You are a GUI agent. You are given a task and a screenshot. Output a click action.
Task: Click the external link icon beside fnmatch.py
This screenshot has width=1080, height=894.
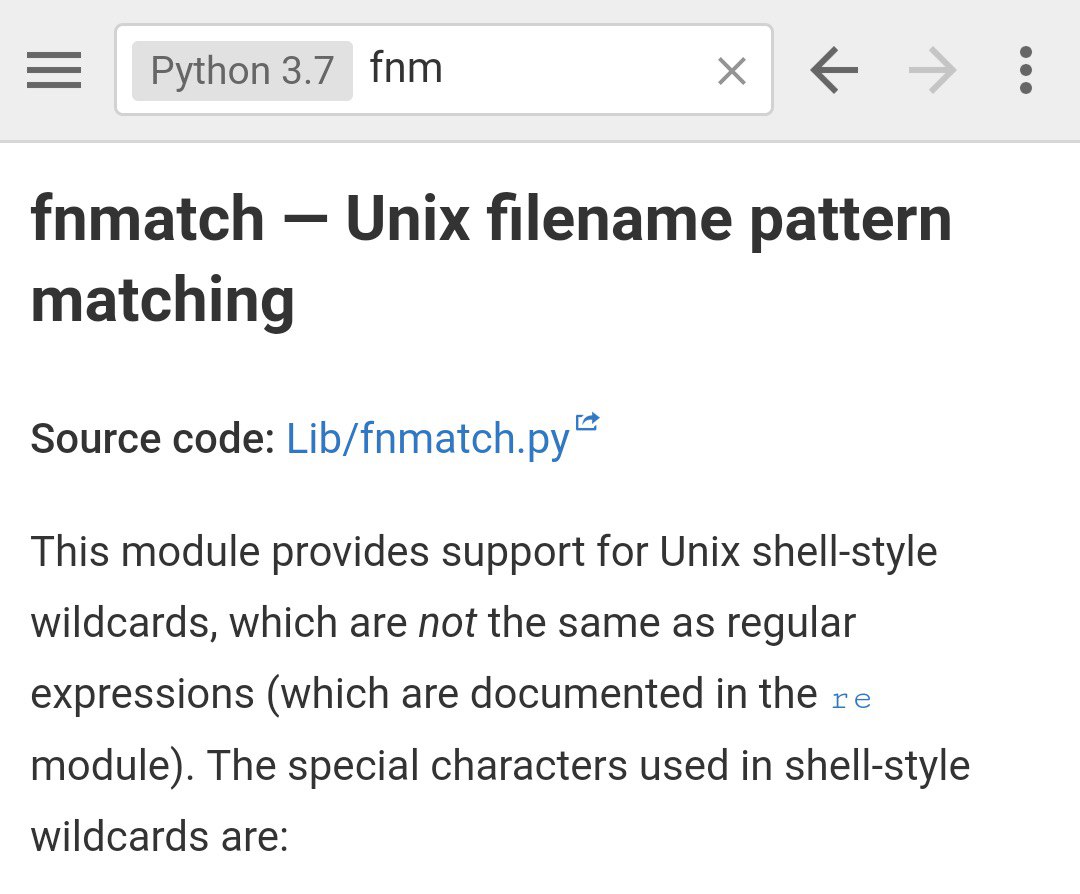coord(587,422)
